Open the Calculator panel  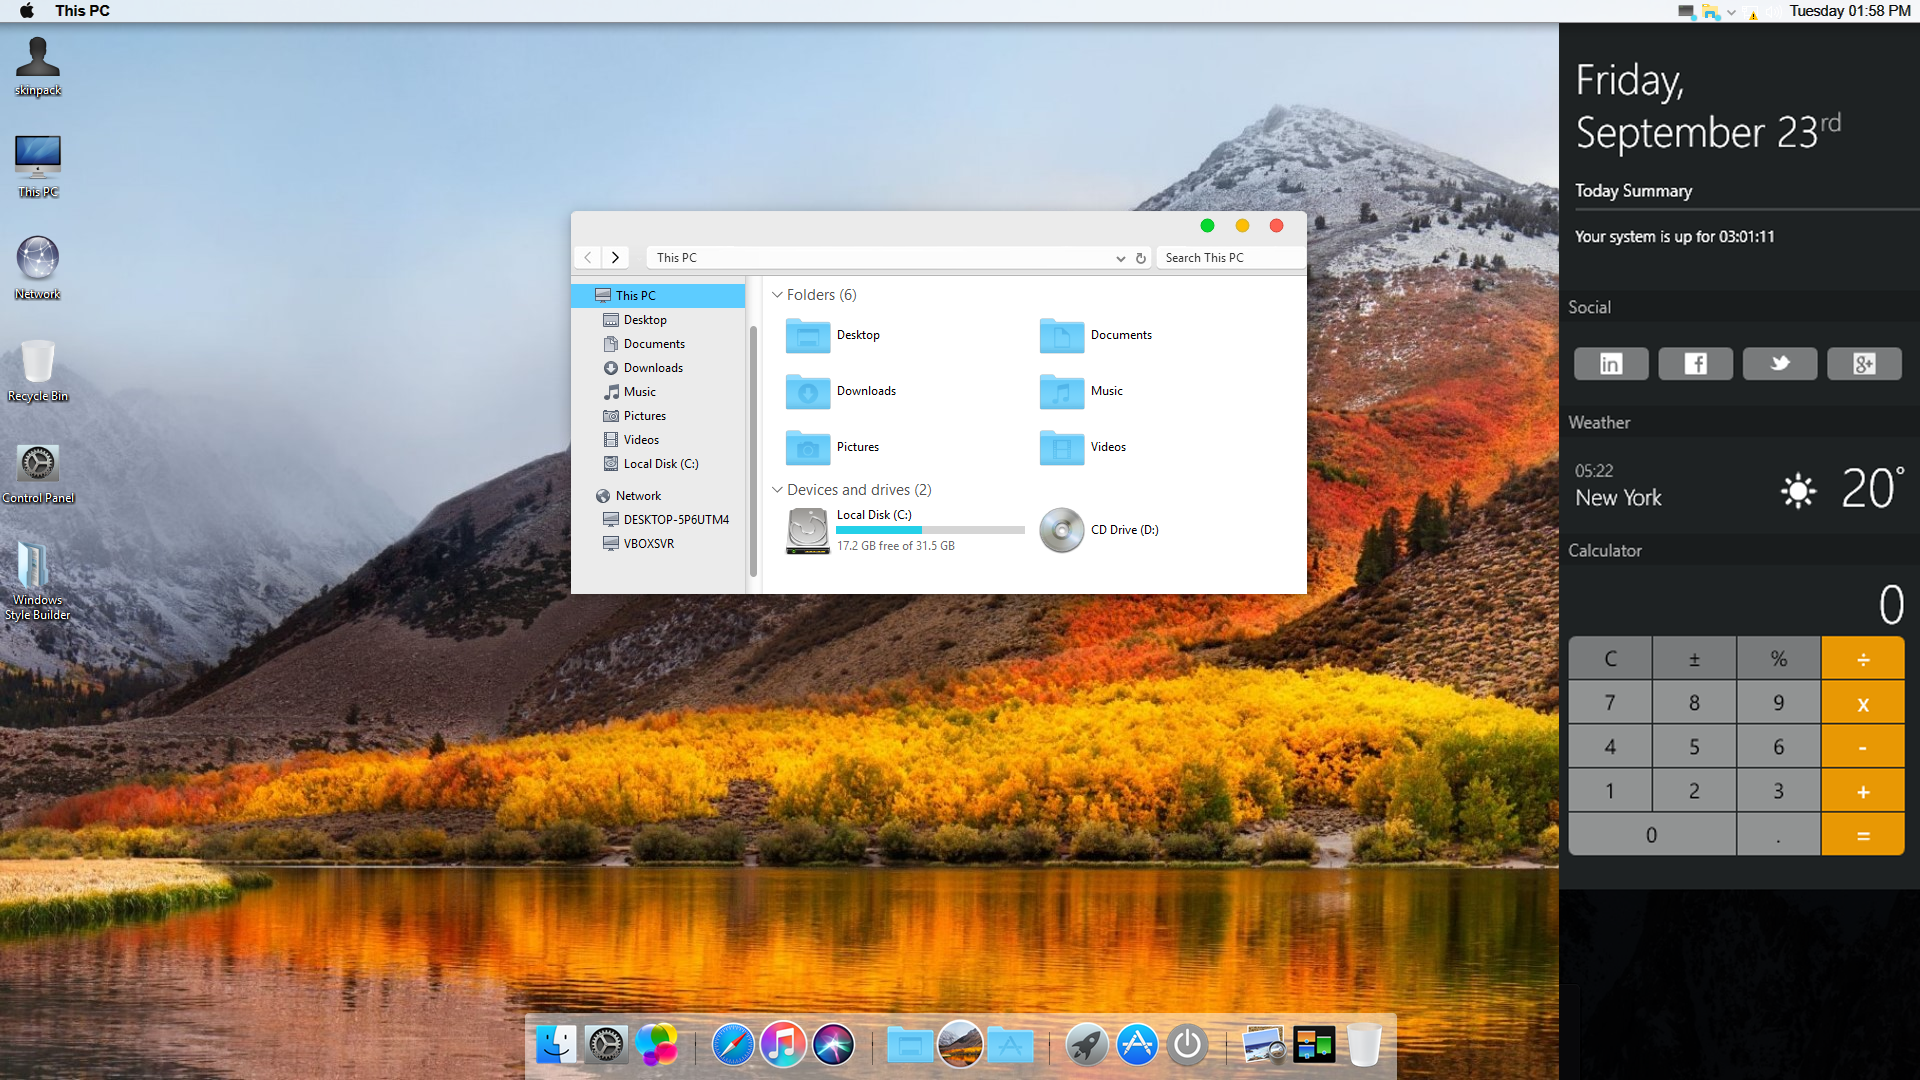1606,549
